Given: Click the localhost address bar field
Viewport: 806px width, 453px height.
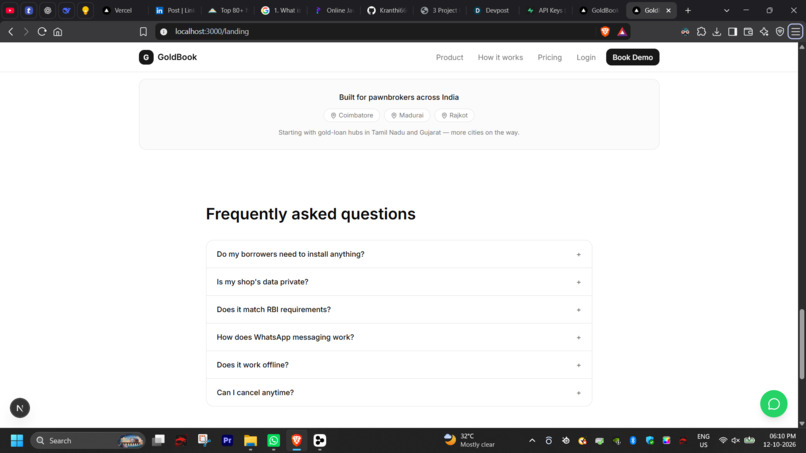Looking at the screenshot, I should pyautogui.click(x=380, y=31).
